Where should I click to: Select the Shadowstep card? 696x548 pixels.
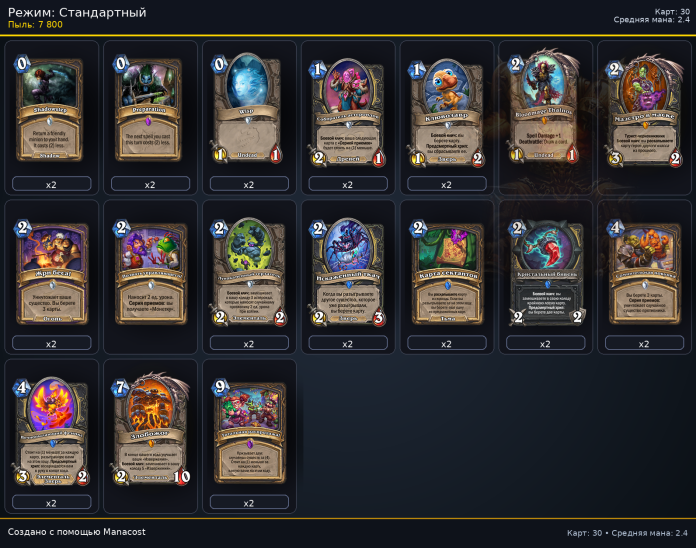(x=49, y=110)
